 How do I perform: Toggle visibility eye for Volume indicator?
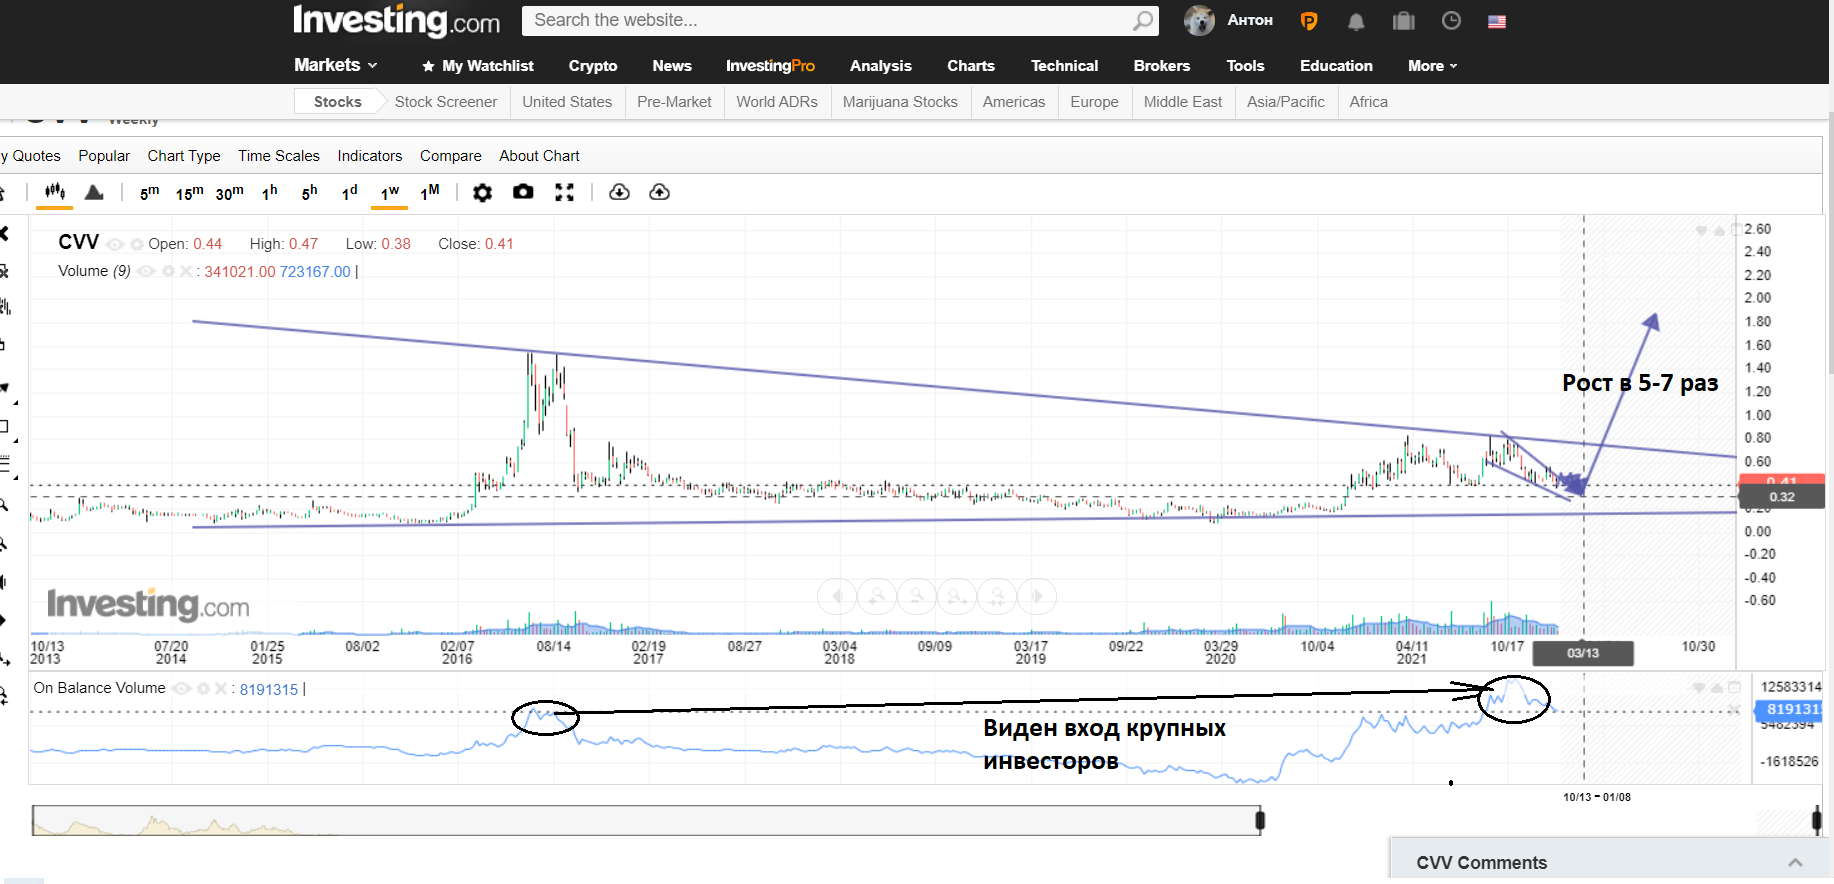tap(147, 271)
